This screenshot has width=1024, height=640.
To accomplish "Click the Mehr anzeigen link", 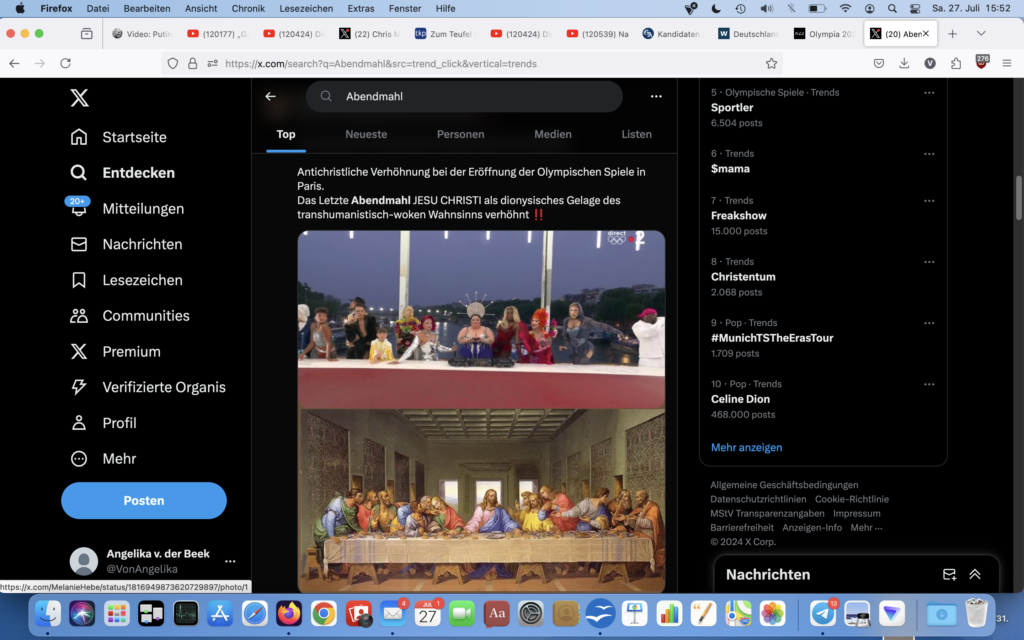I will tap(746, 447).
